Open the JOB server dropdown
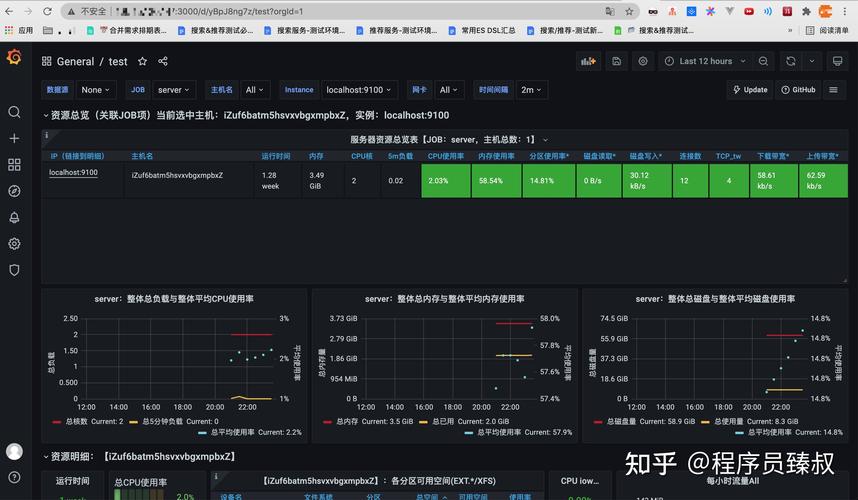Image resolution: width=858 pixels, height=500 pixels. [173, 90]
